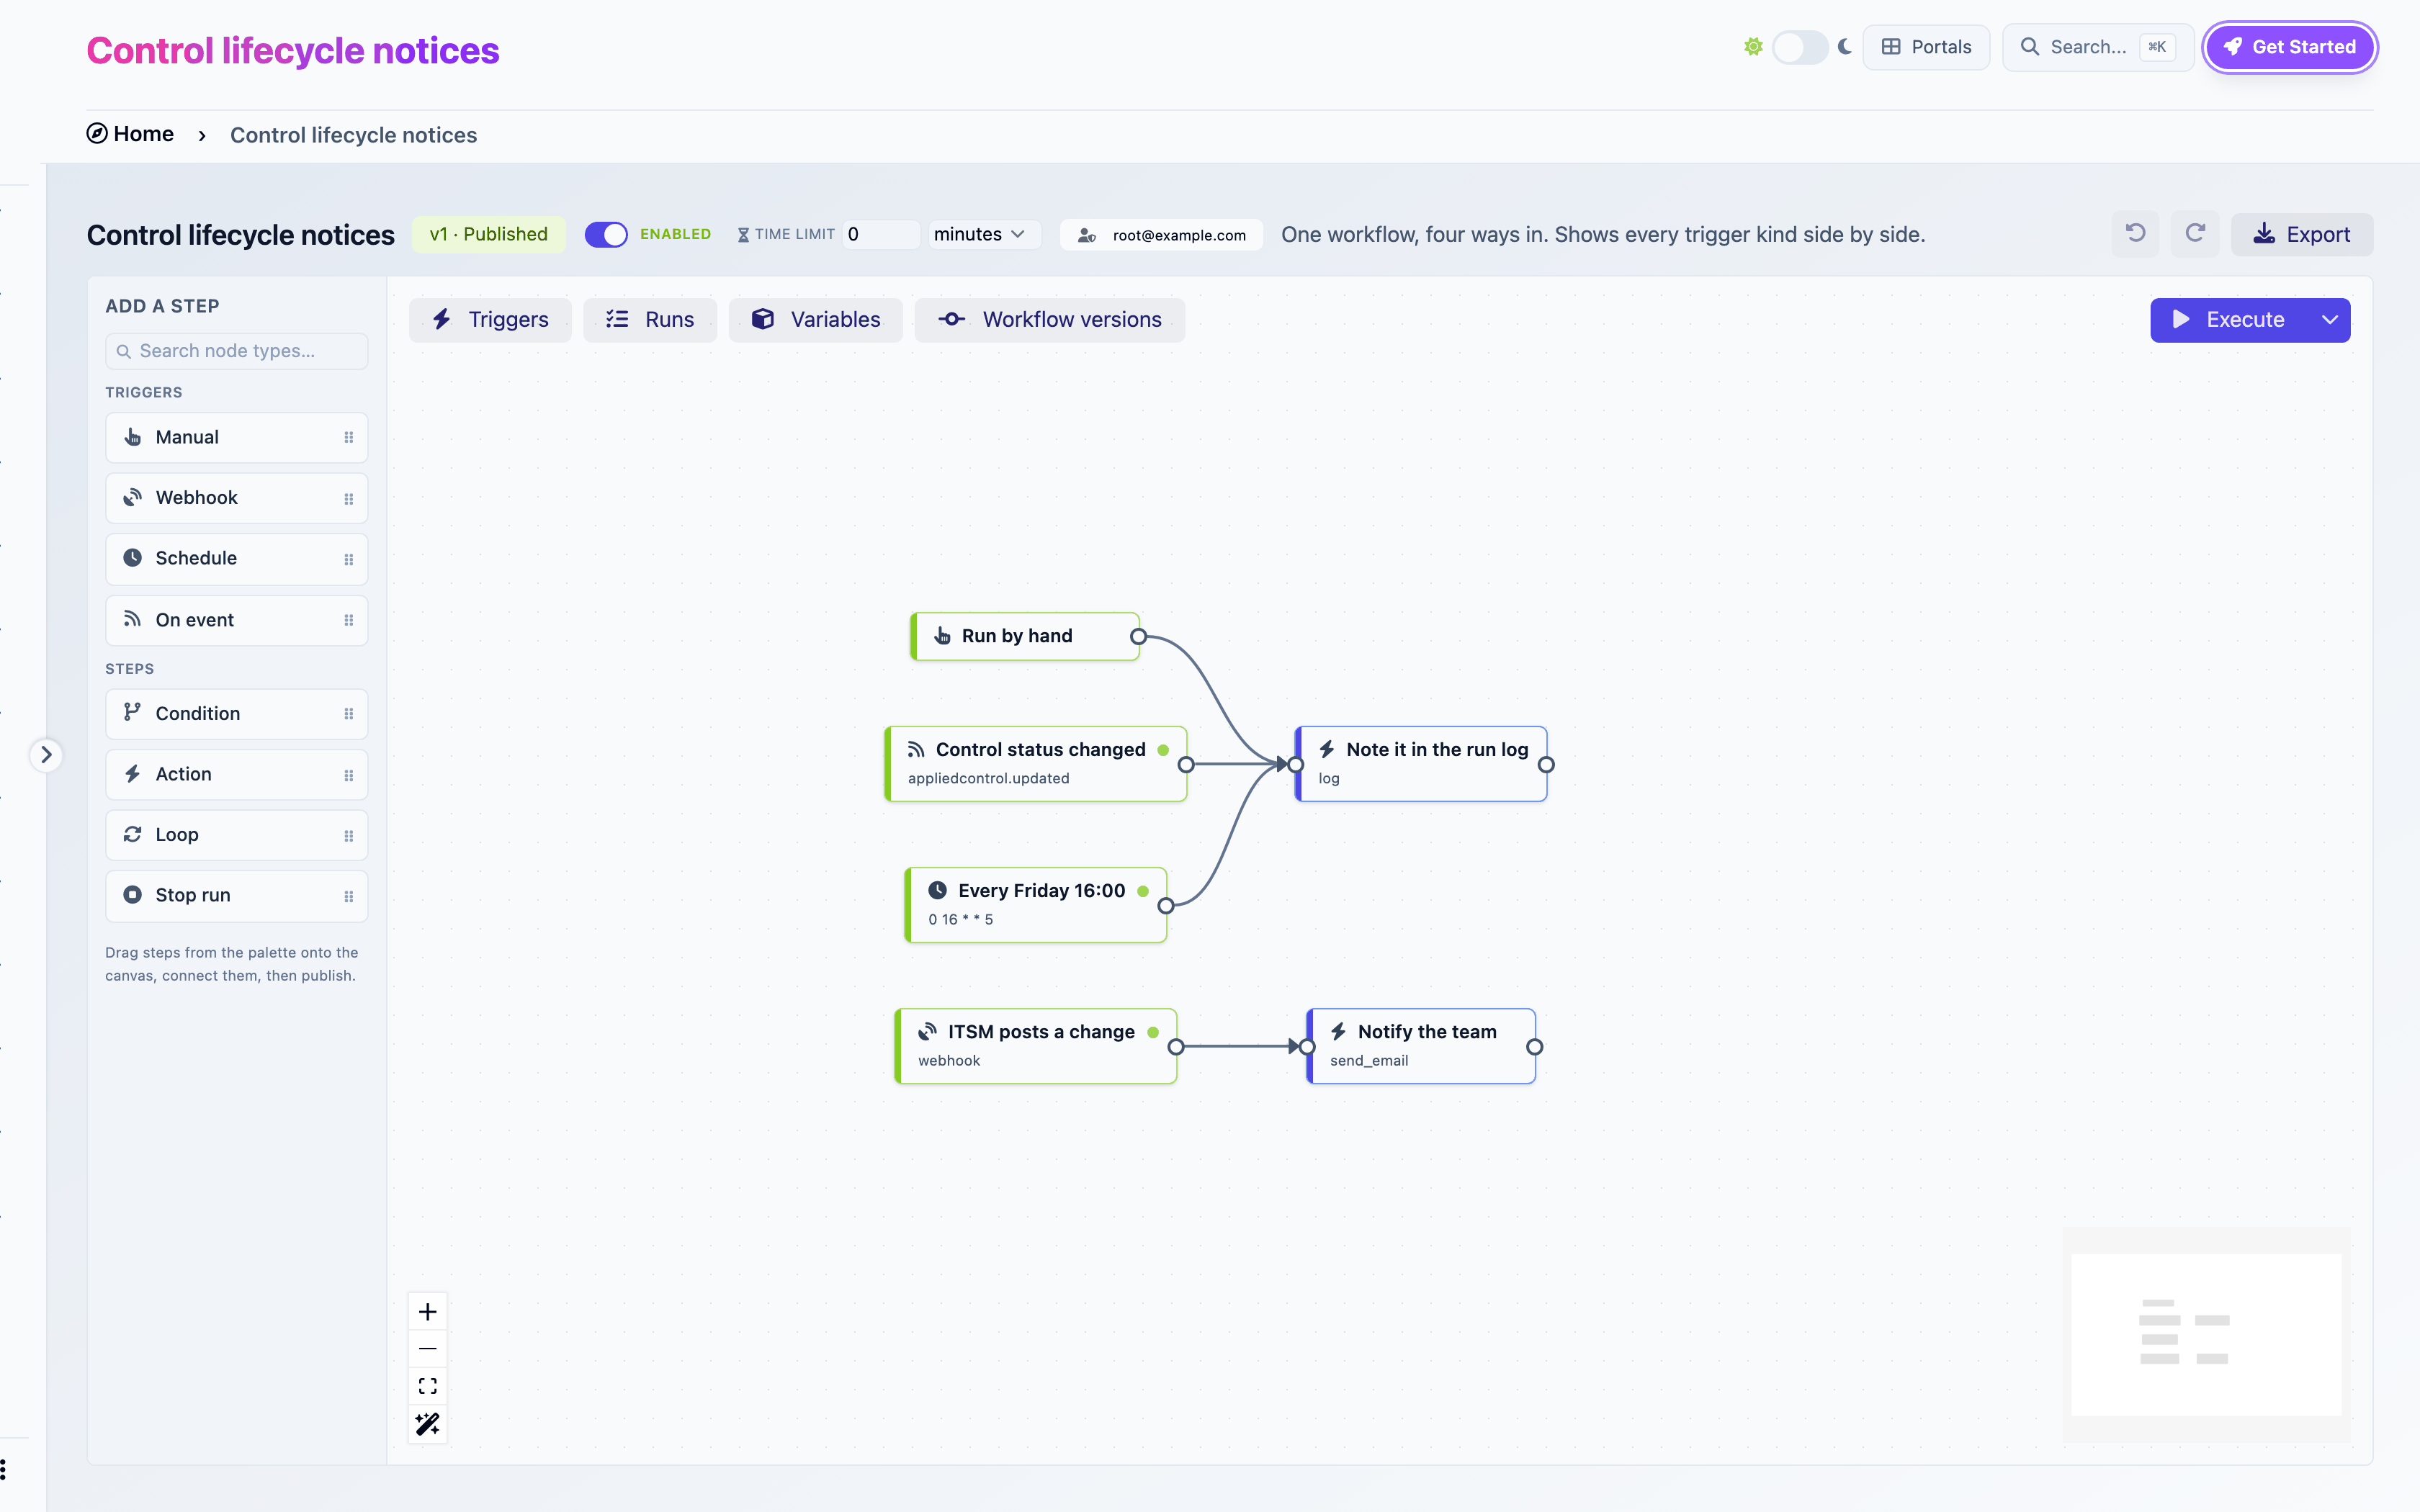Viewport: 2420px width, 1512px height.
Task: Open the Portals button
Action: click(x=1926, y=47)
